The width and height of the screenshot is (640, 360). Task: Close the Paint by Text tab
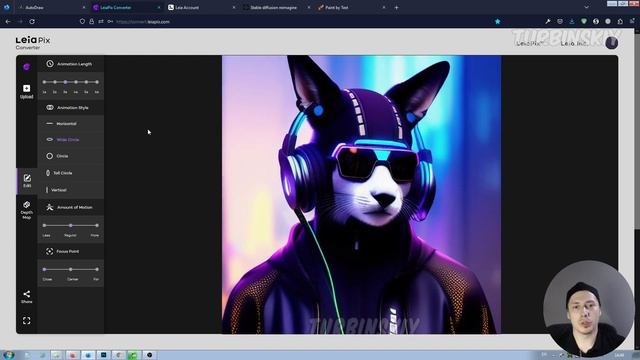click(x=384, y=7)
